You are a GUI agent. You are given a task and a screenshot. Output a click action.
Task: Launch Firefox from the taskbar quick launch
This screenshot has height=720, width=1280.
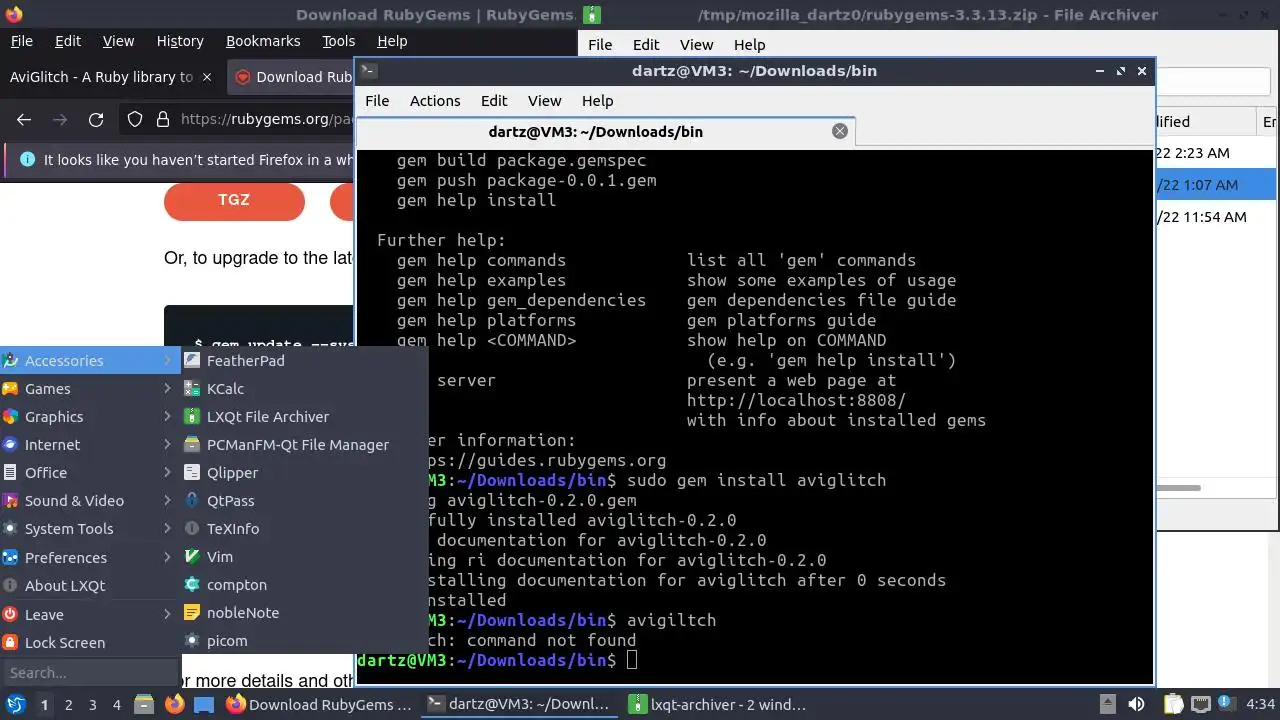174,704
